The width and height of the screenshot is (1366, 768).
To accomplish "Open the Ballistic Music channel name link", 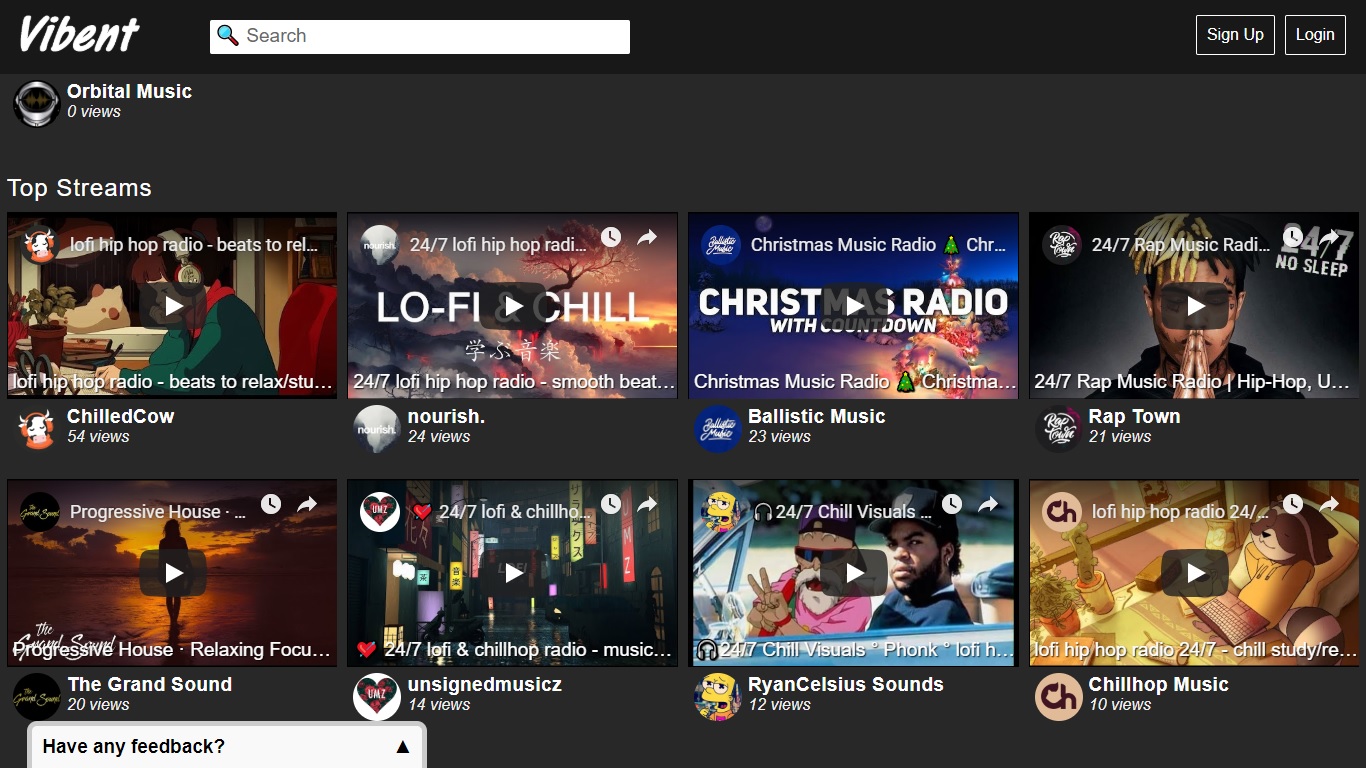I will [x=816, y=417].
